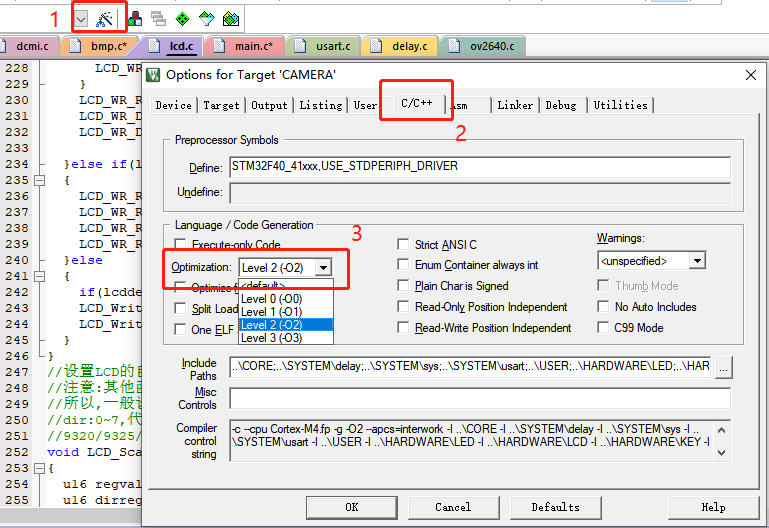Viewport: 769px width, 528px height.
Task: Click the gray stacked windows toolbar icon
Action: coord(158,19)
